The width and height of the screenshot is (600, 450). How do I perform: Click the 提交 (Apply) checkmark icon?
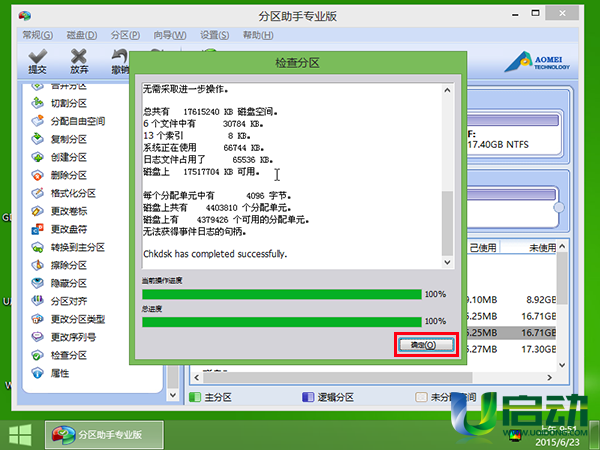38,56
